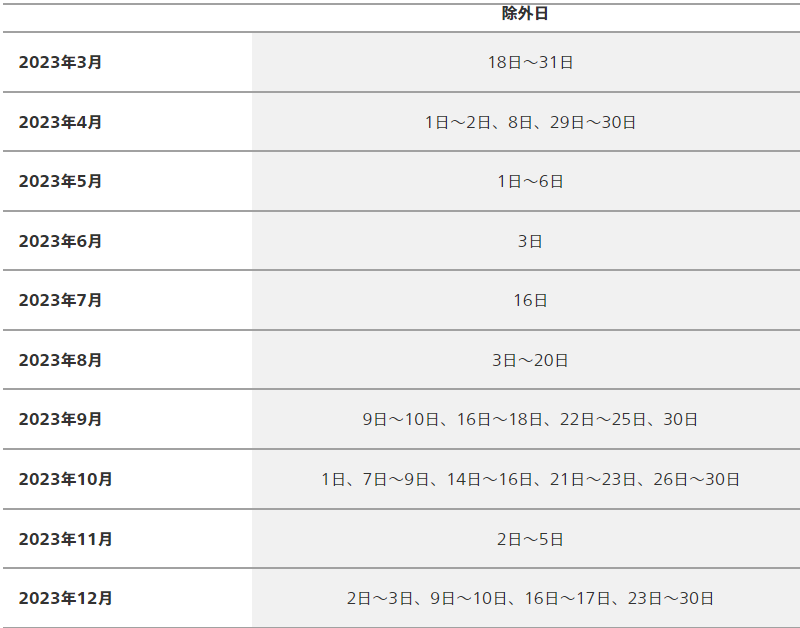Click the 3日～20日 exclusion dates cell
800x628 pixels.
tap(530, 360)
